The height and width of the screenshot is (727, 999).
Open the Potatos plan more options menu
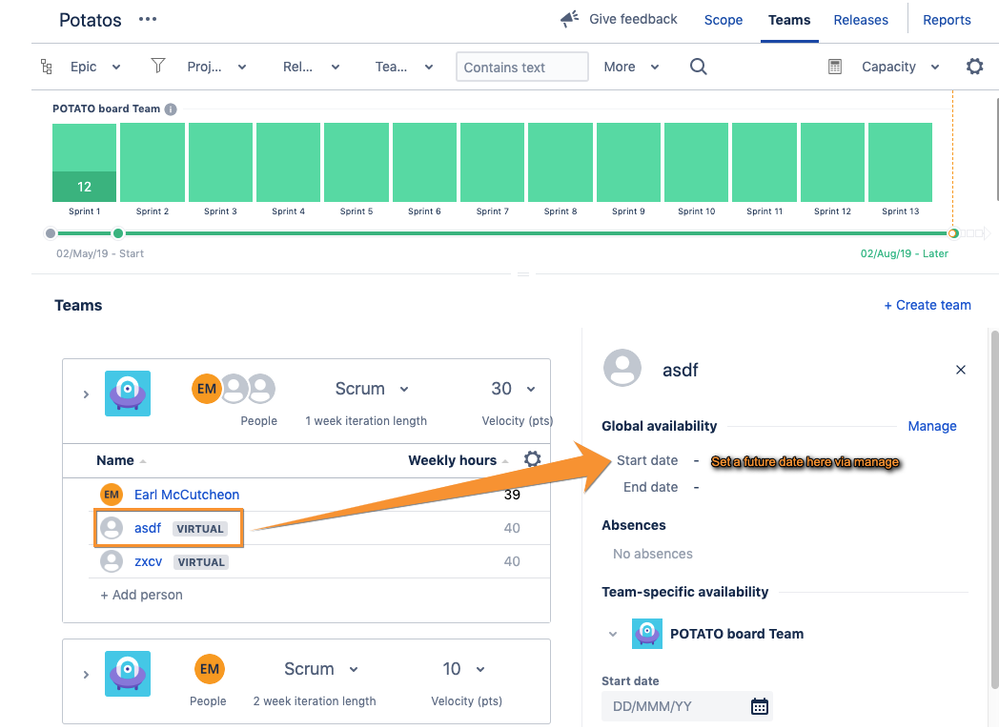click(148, 19)
